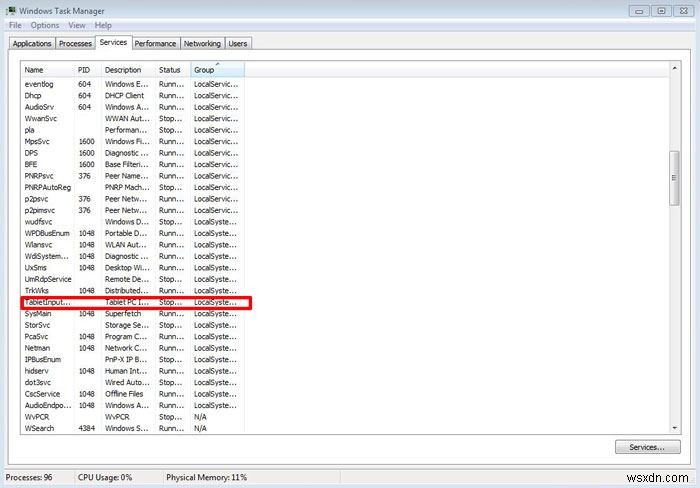Maximize the Task Manager window

[x=661, y=10]
